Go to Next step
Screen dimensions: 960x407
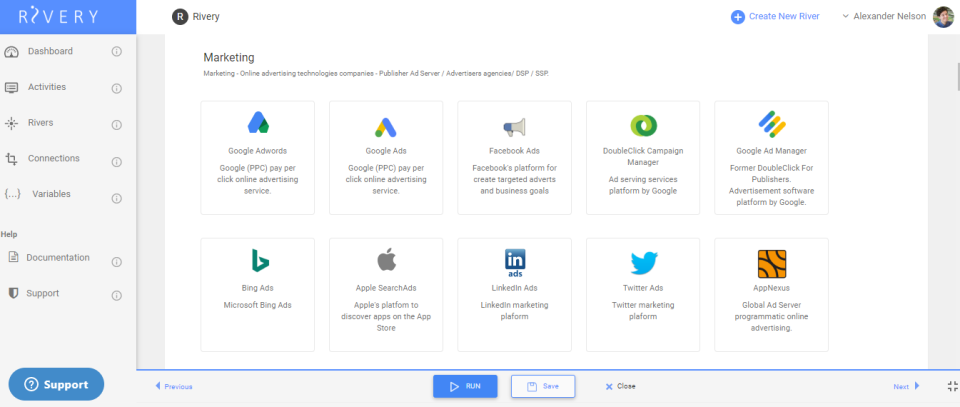point(907,386)
